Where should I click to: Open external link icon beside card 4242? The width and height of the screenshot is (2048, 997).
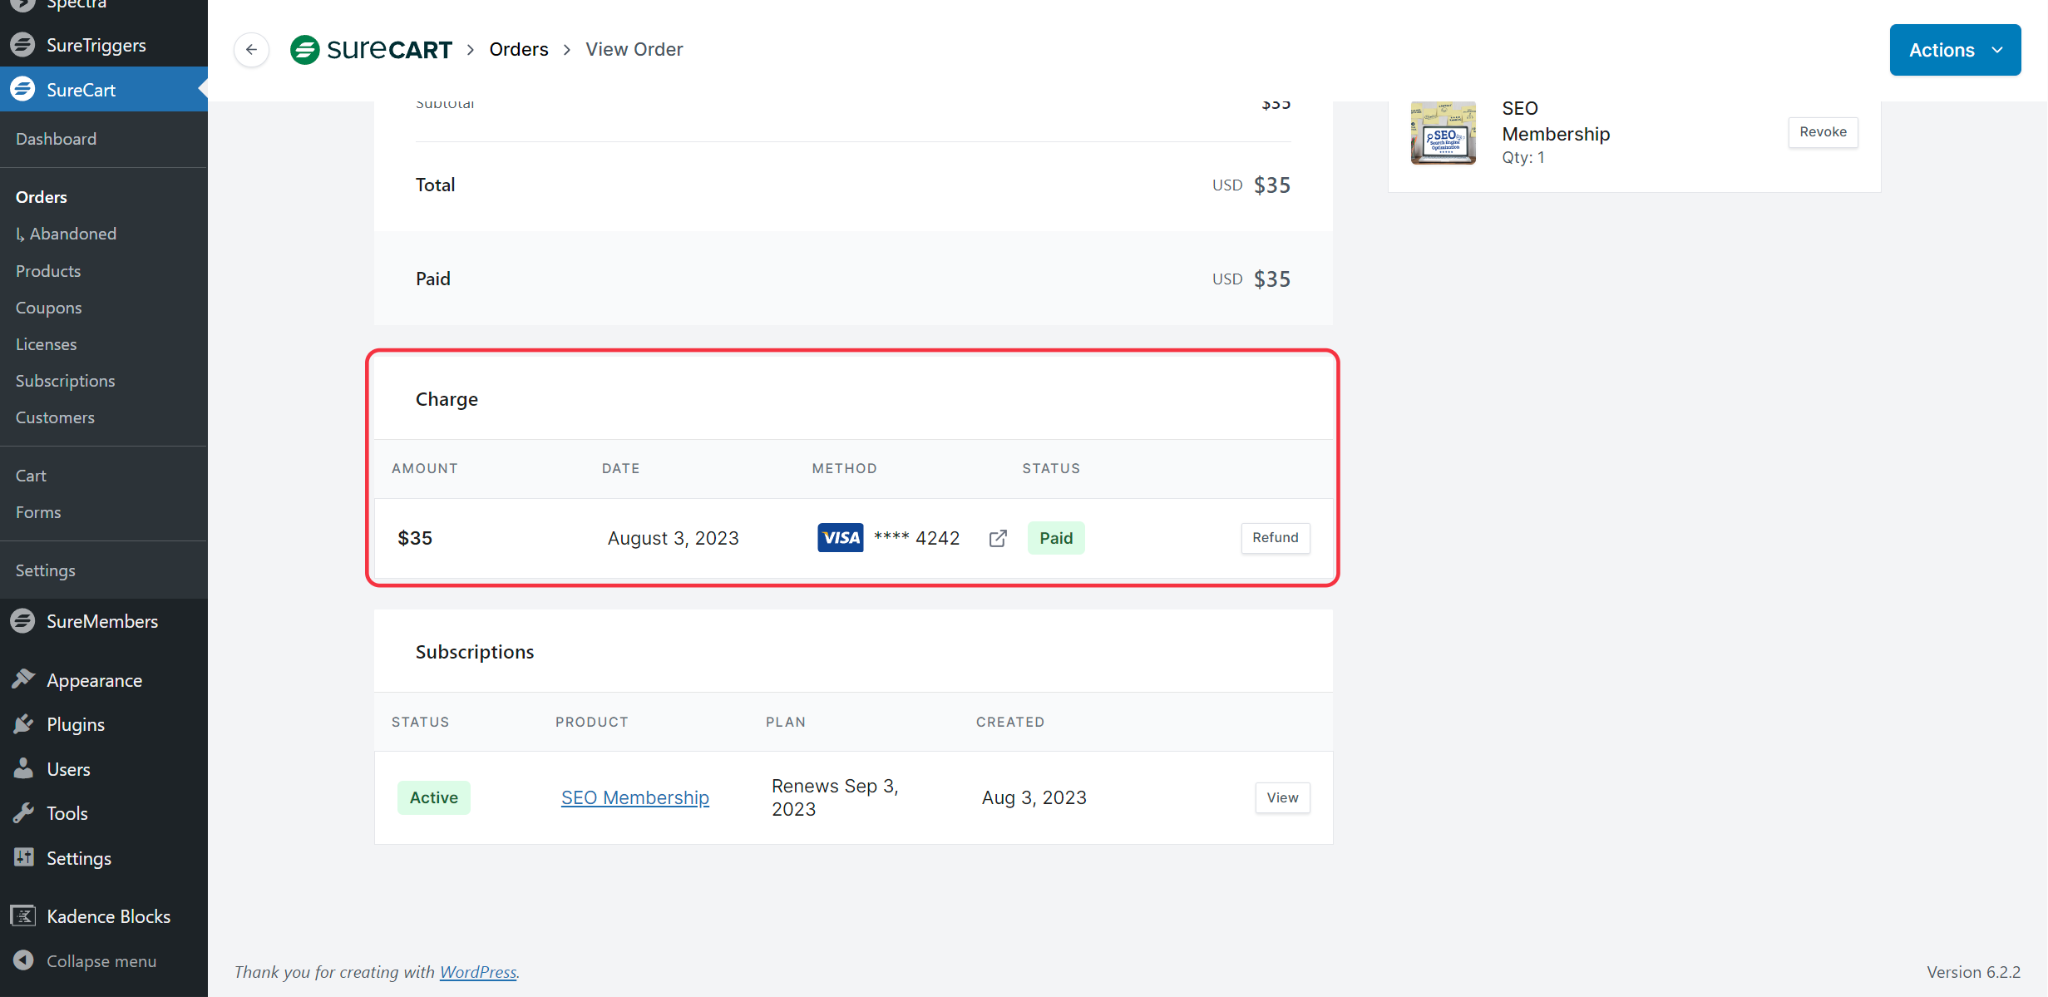click(997, 539)
